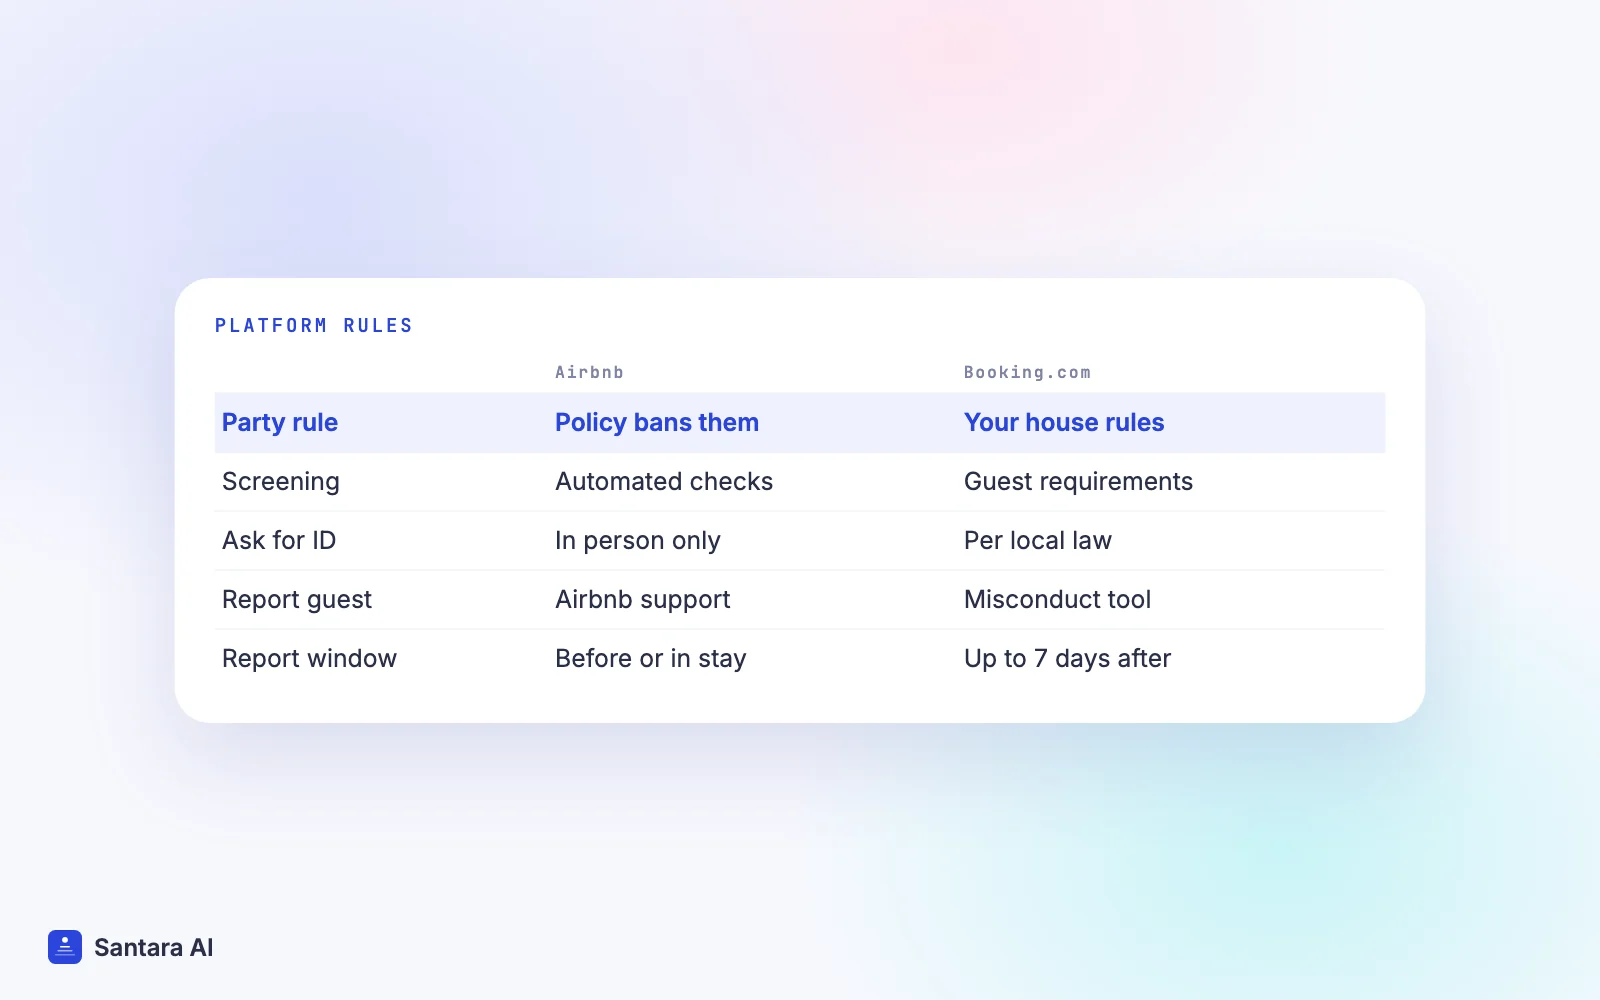Image resolution: width=1600 pixels, height=1000 pixels.
Task: Click the 'Airbnb support' cell
Action: 643,600
